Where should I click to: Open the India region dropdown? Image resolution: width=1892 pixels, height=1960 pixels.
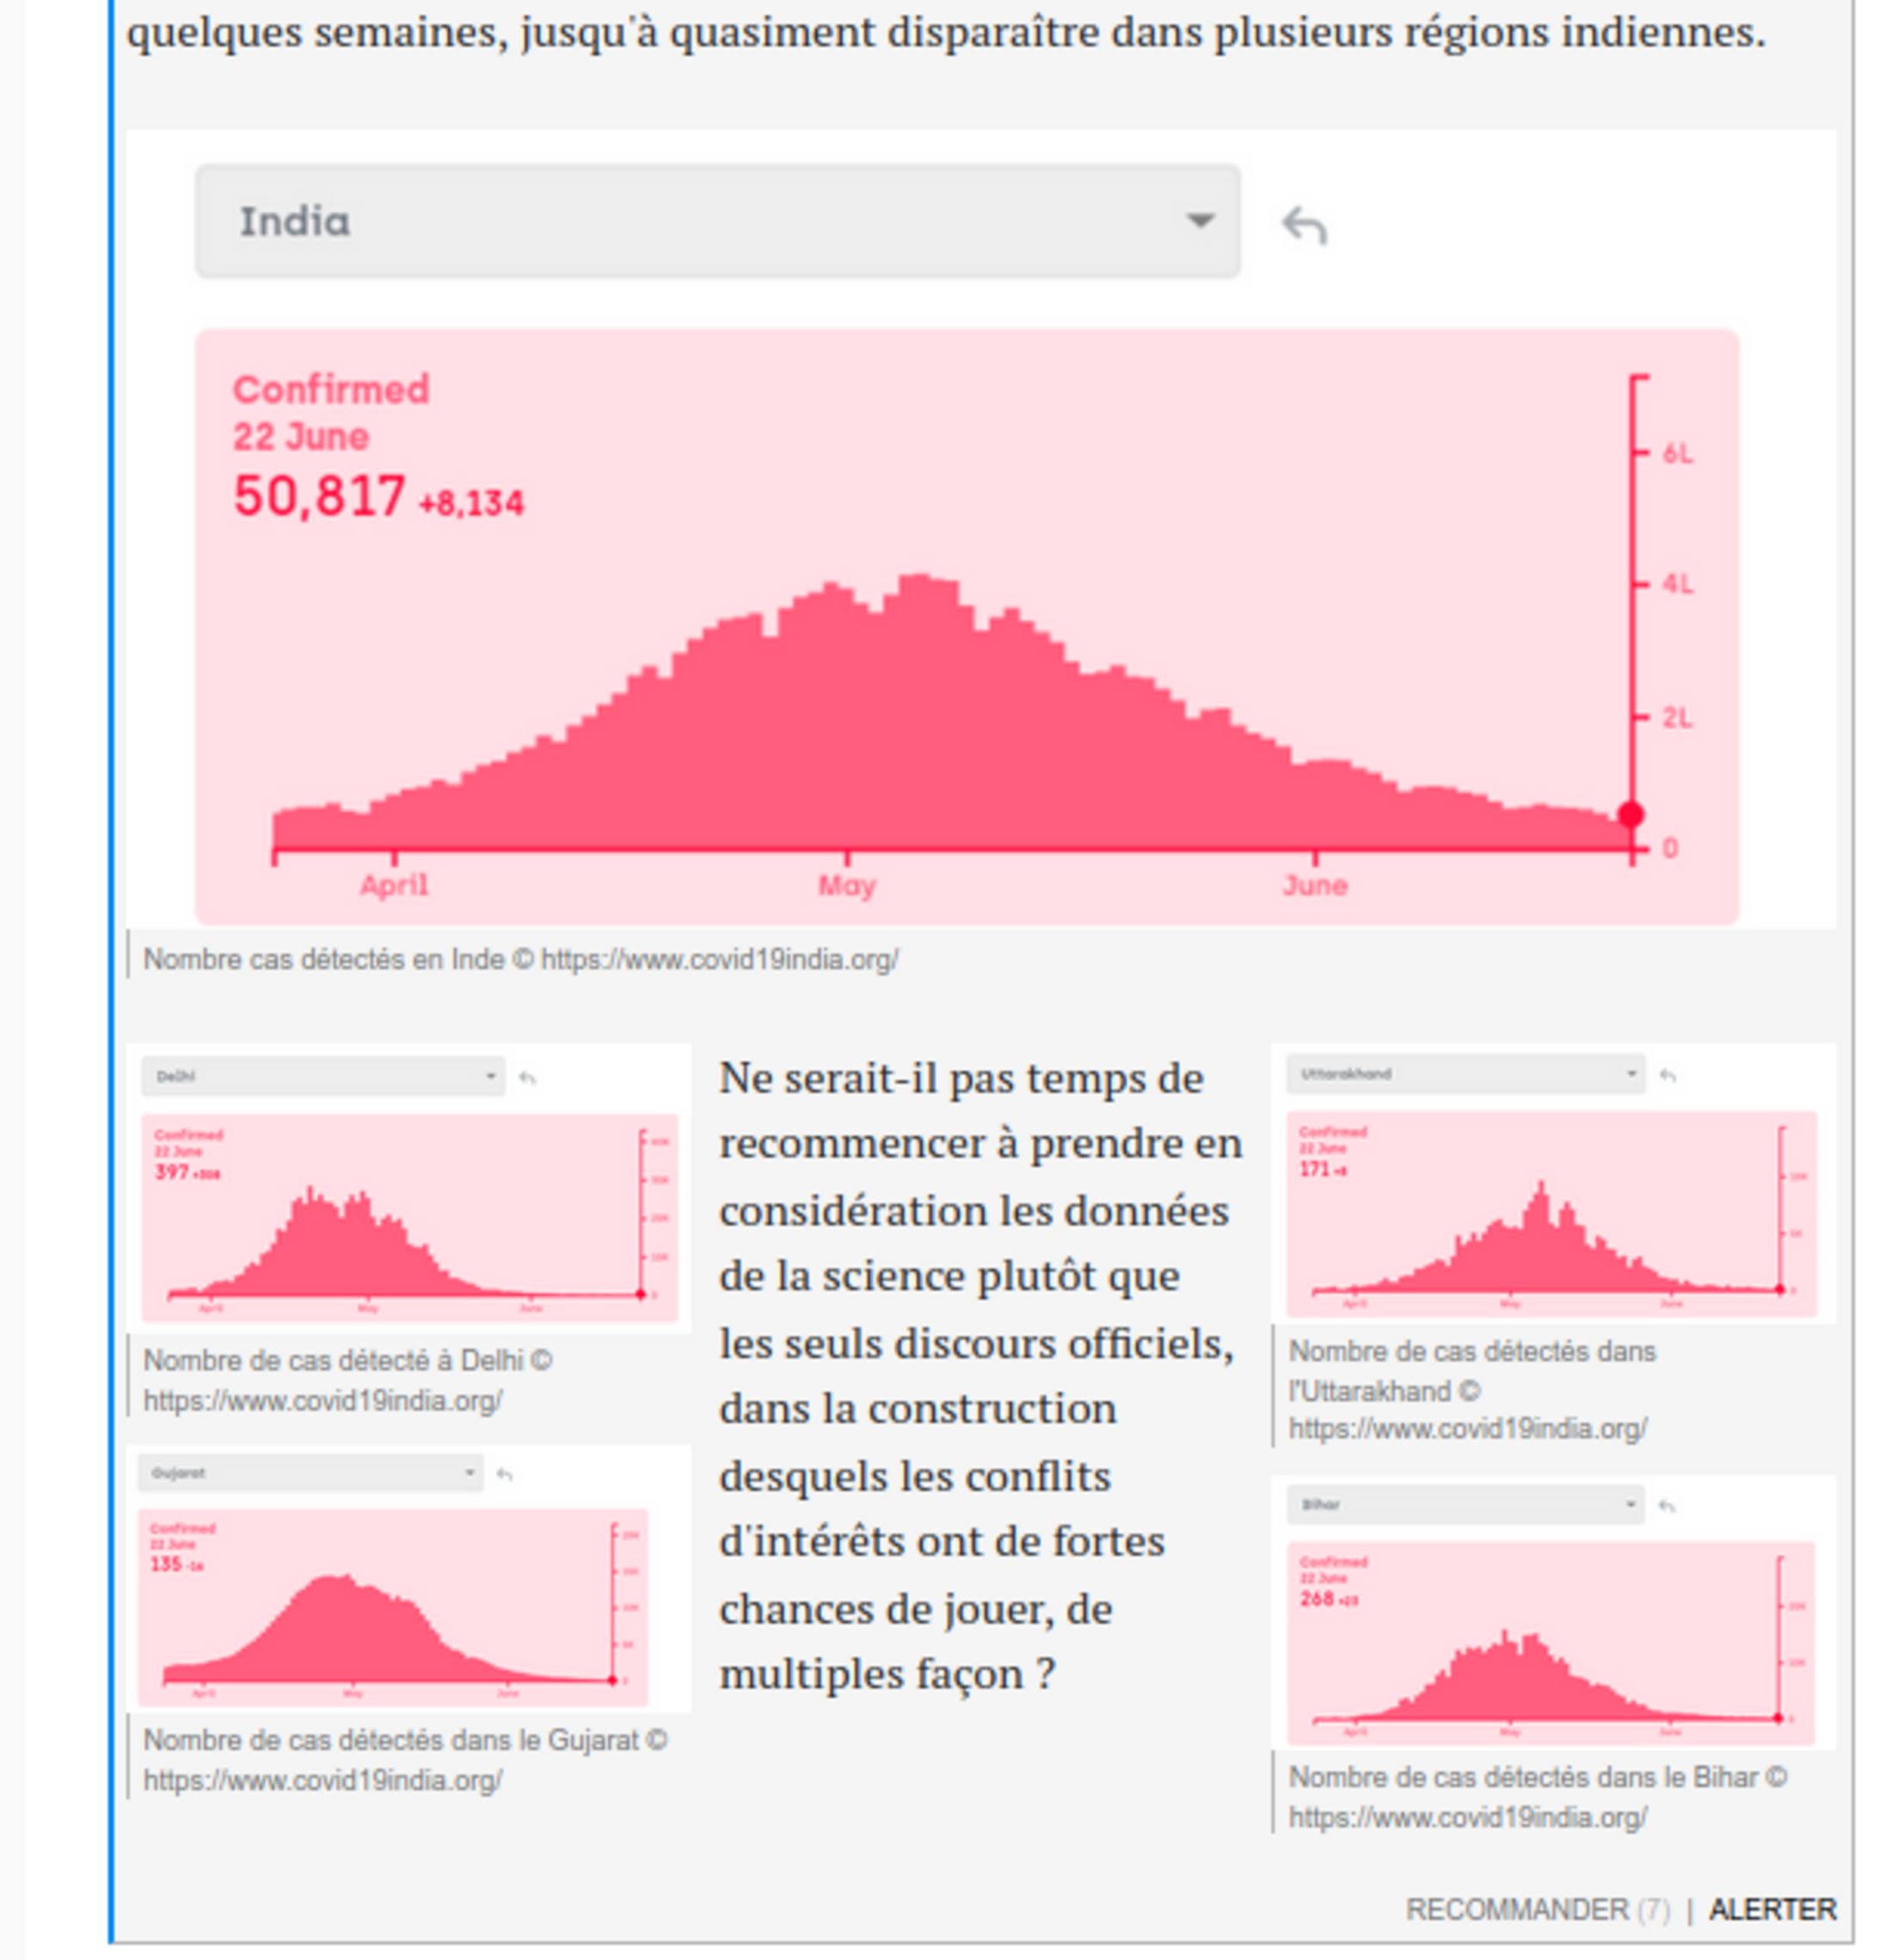coord(717,221)
